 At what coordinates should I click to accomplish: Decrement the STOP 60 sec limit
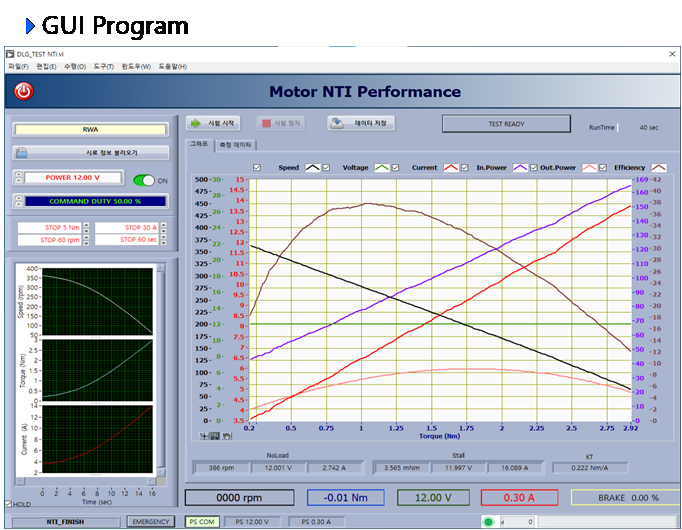coord(164,243)
